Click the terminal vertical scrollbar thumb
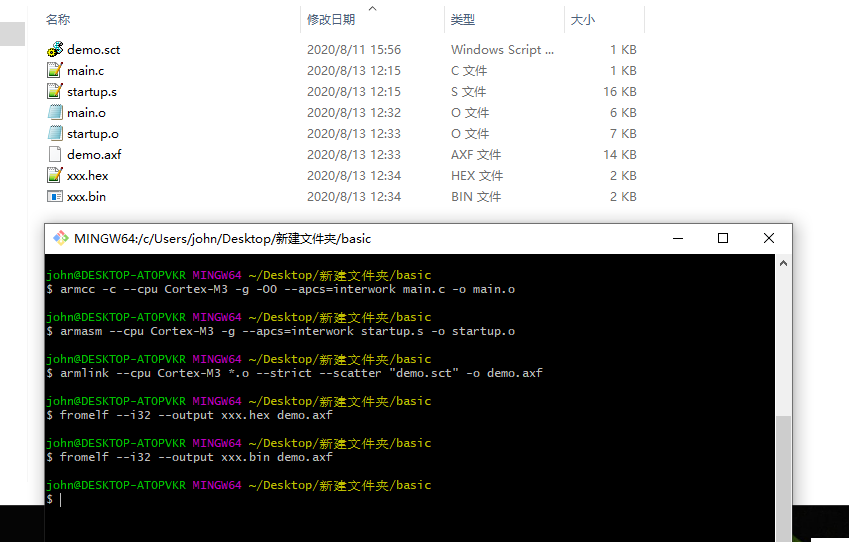This screenshot has width=849, height=542. pos(783,479)
